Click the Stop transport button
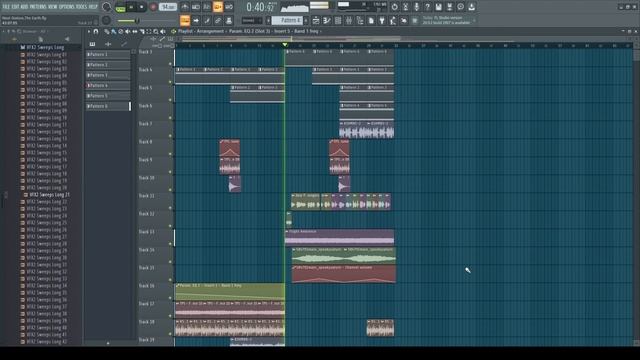The width and height of the screenshot is (640, 360). click(142, 7)
